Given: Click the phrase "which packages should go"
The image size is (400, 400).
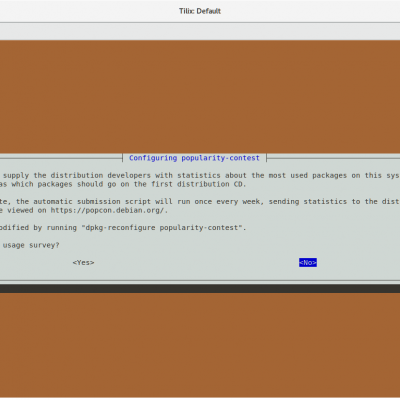Looking at the screenshot, I should coord(64,184).
